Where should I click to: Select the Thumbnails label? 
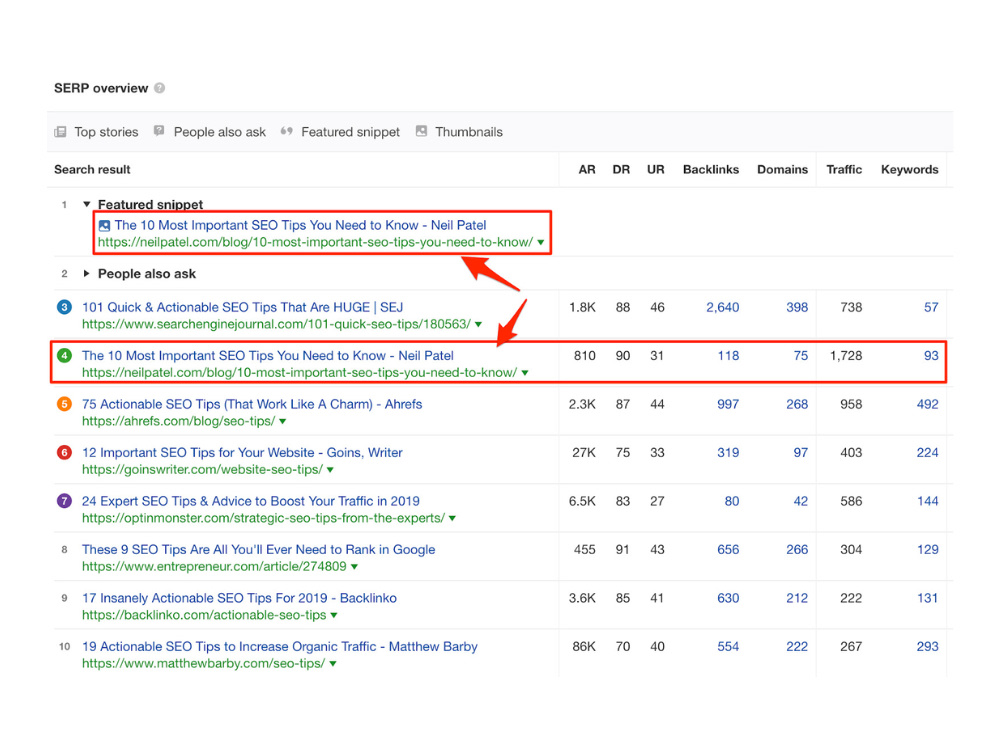pos(469,132)
